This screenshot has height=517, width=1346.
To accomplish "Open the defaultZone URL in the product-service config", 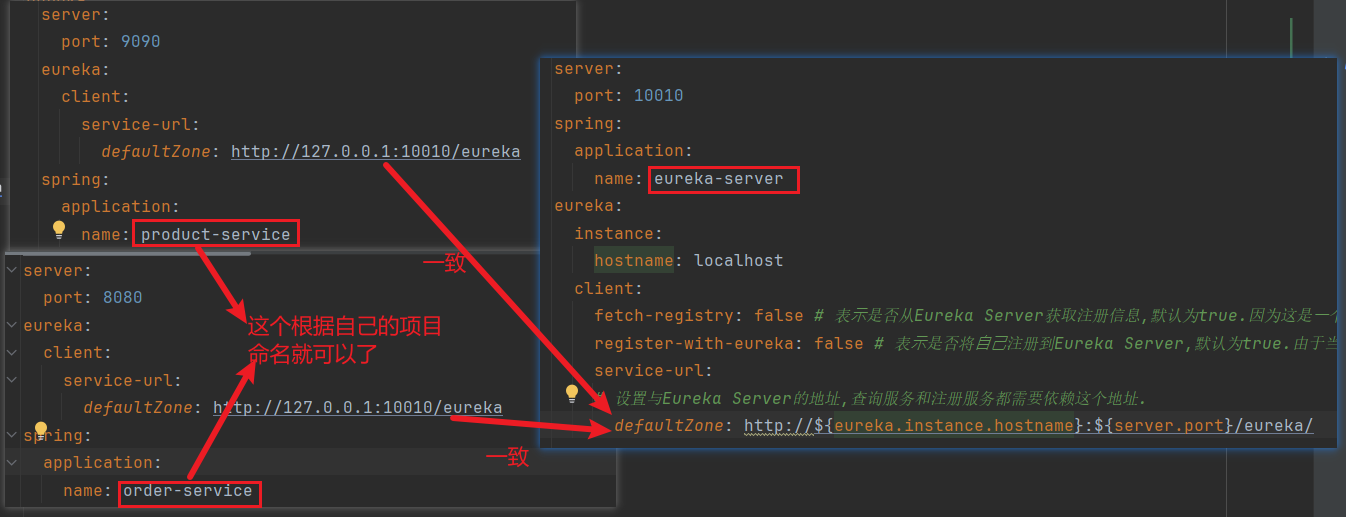I will point(375,152).
